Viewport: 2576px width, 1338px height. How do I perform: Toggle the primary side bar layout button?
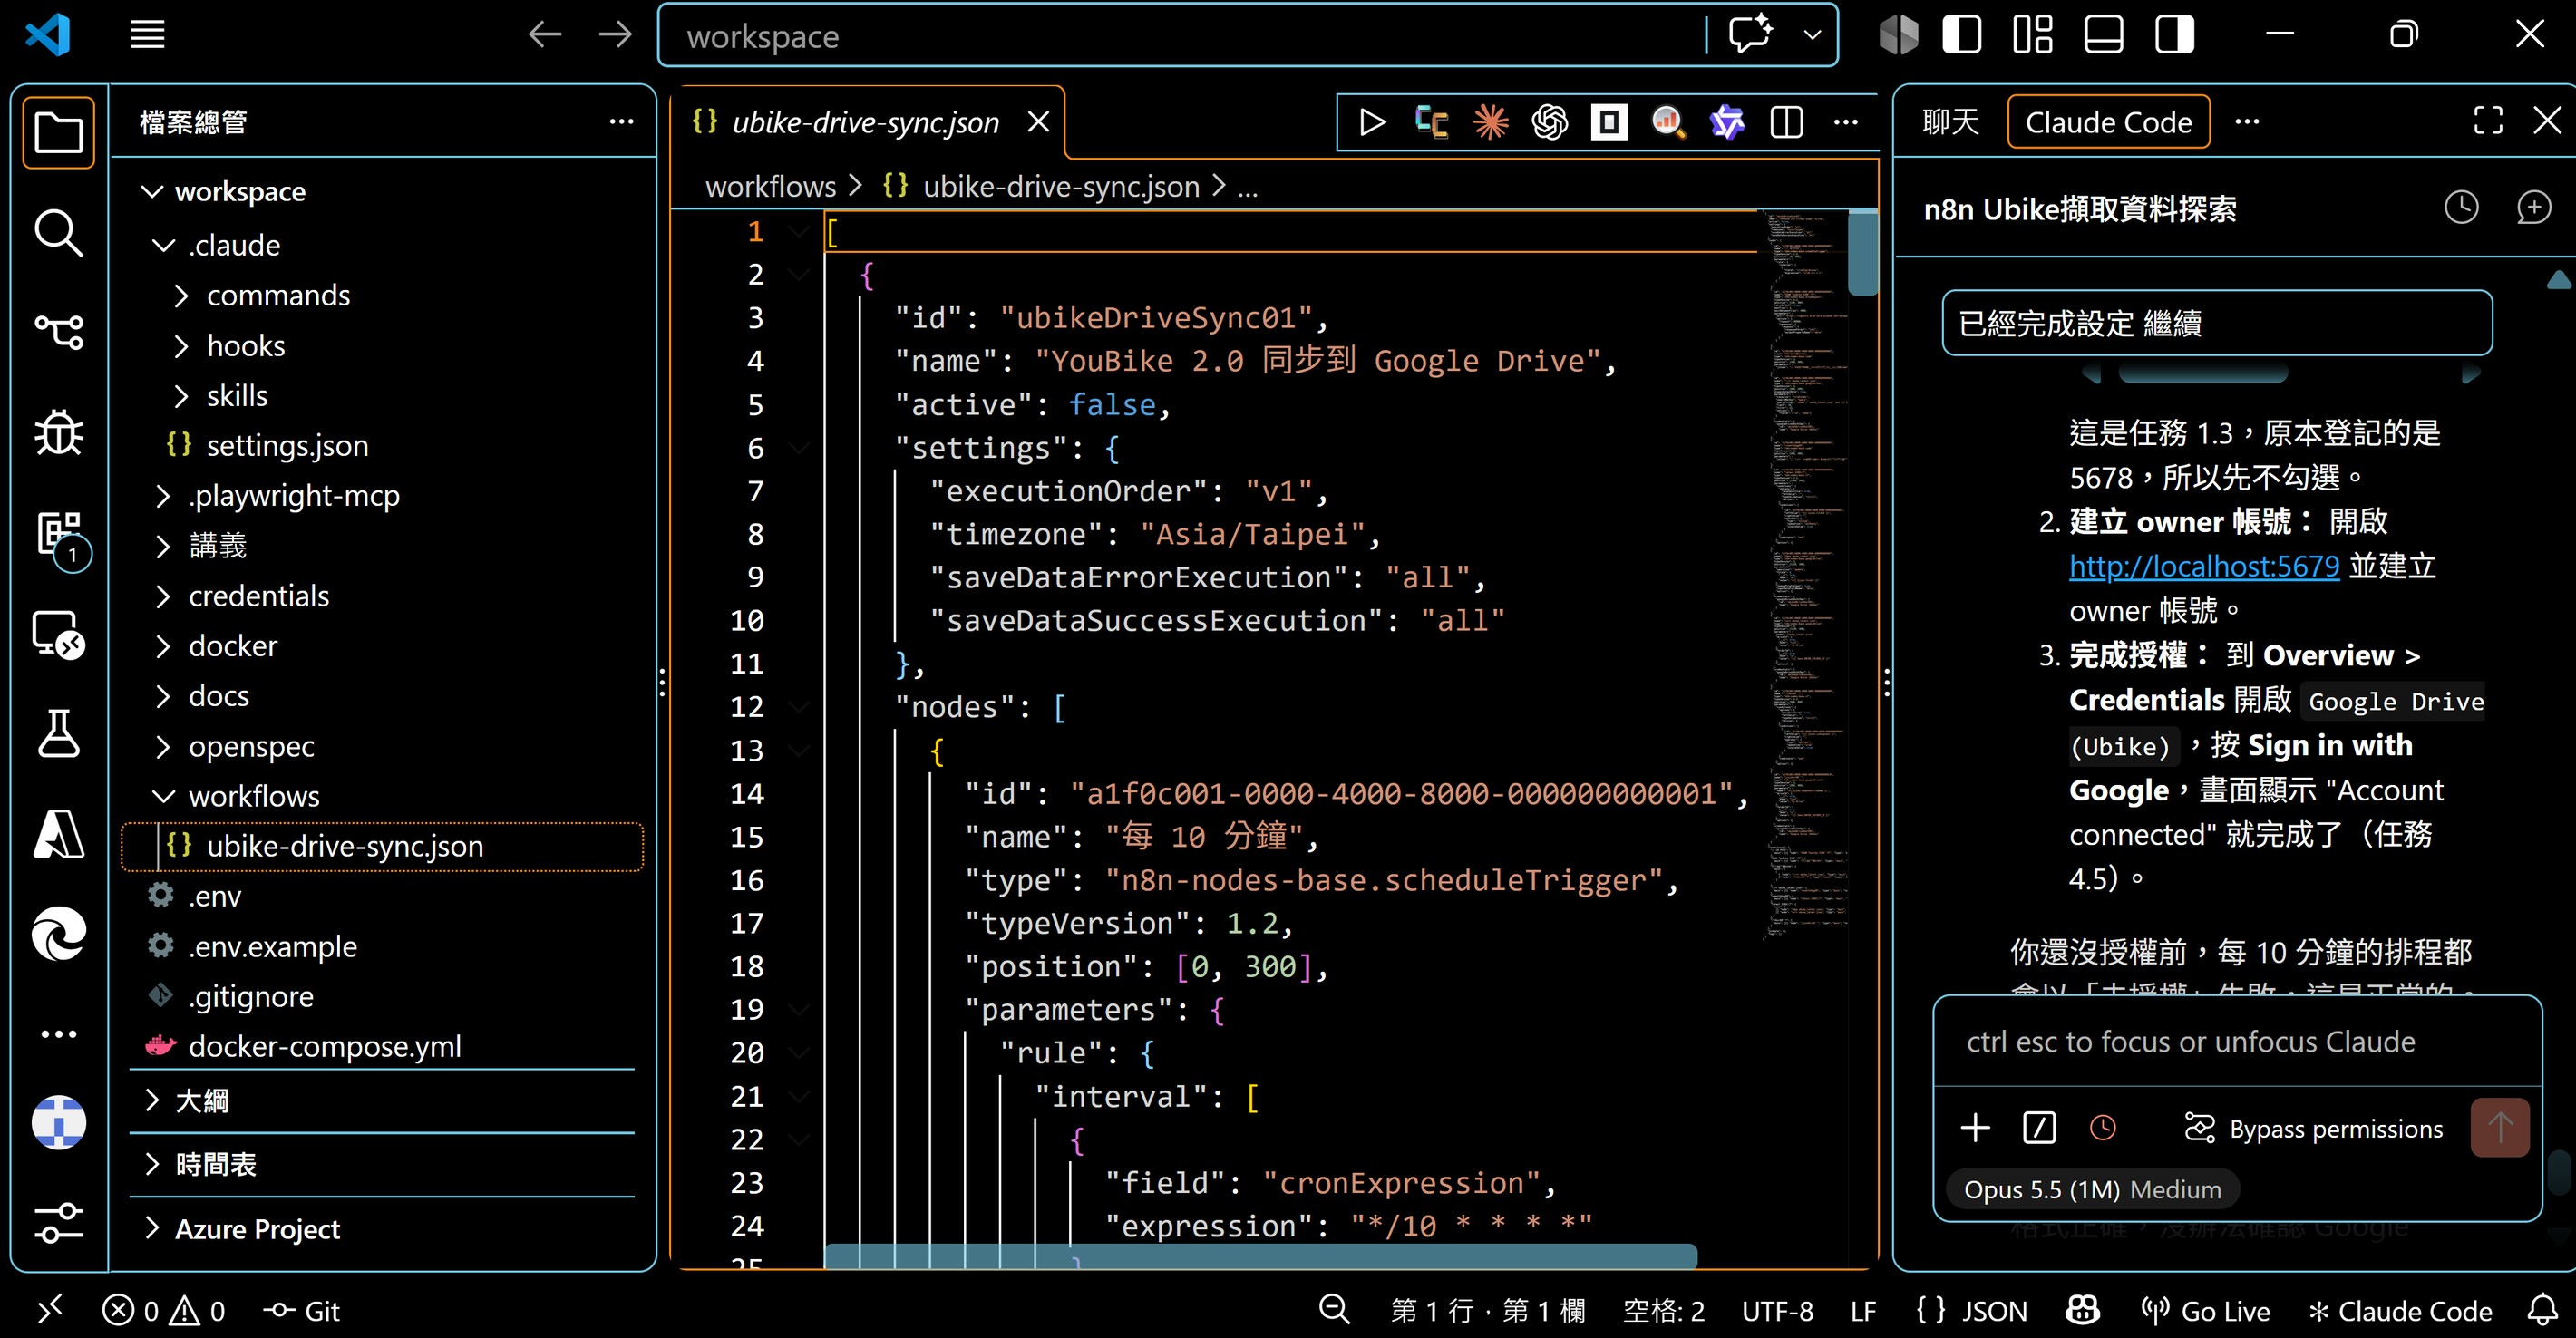[1962, 35]
